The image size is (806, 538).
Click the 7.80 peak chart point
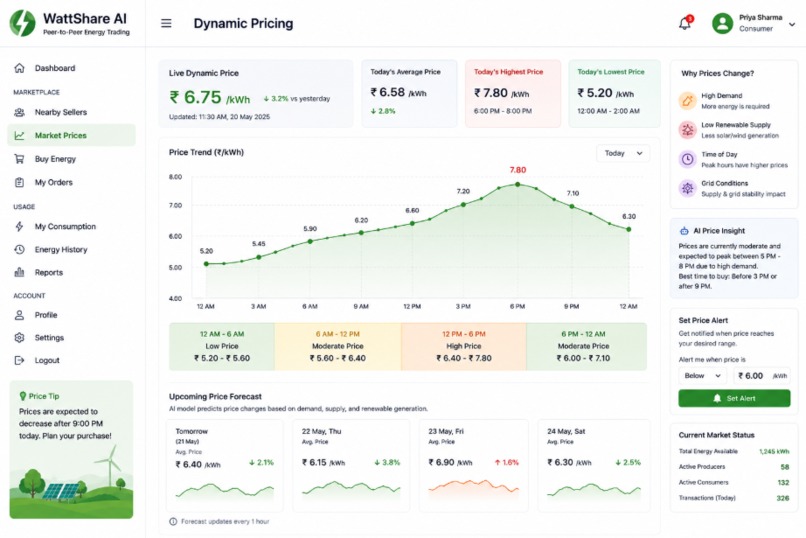click(x=518, y=184)
